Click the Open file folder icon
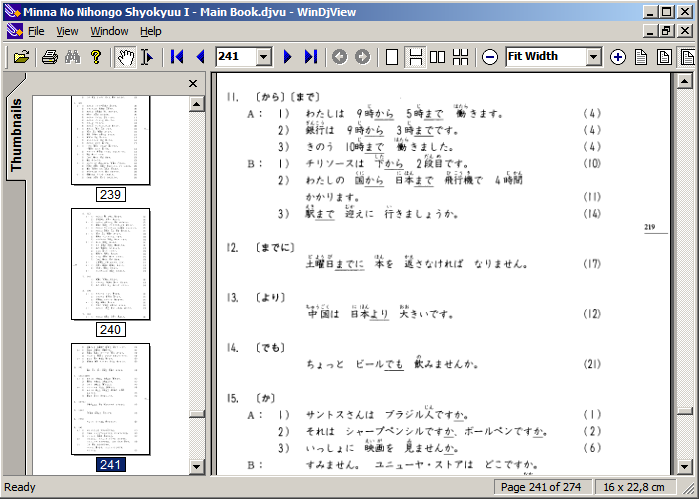The height and width of the screenshot is (500, 700). [x=21, y=57]
